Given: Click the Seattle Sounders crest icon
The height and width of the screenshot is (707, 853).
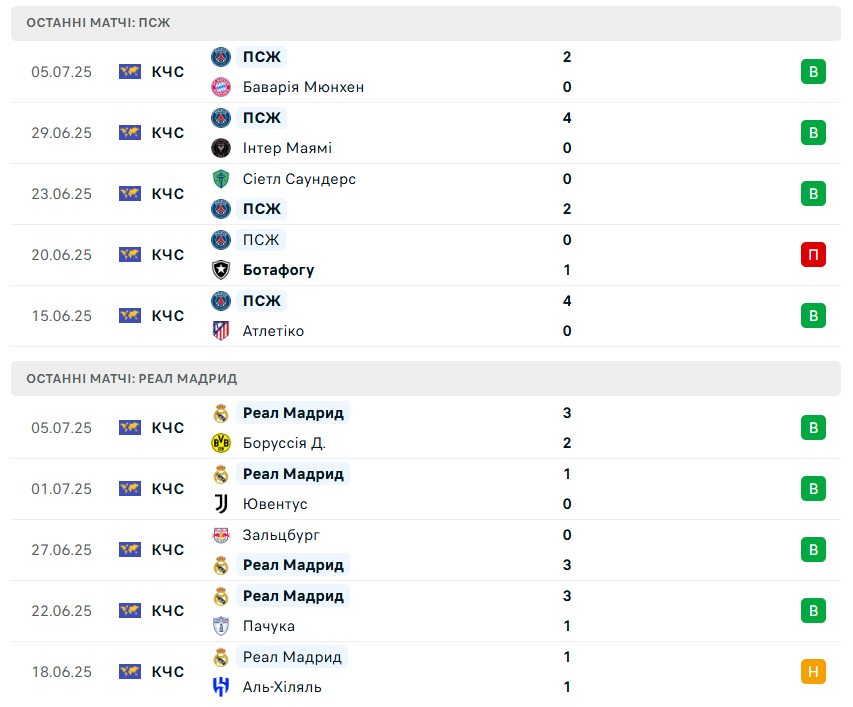Looking at the screenshot, I should coord(221,179).
